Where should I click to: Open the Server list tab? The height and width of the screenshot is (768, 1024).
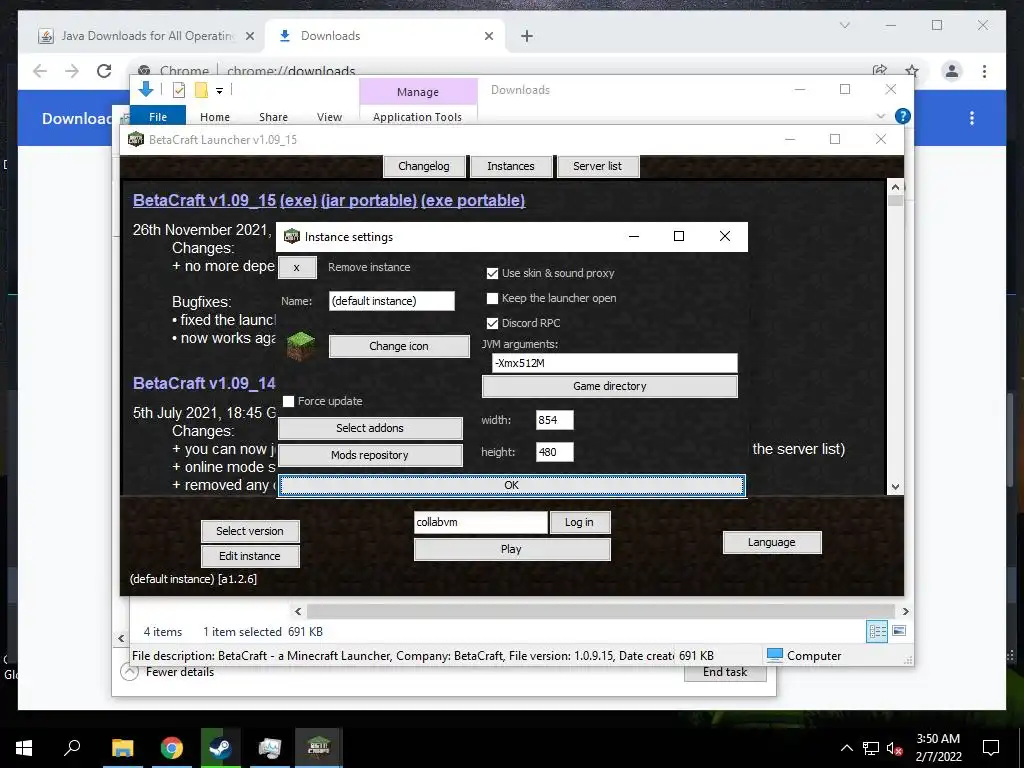coord(598,166)
